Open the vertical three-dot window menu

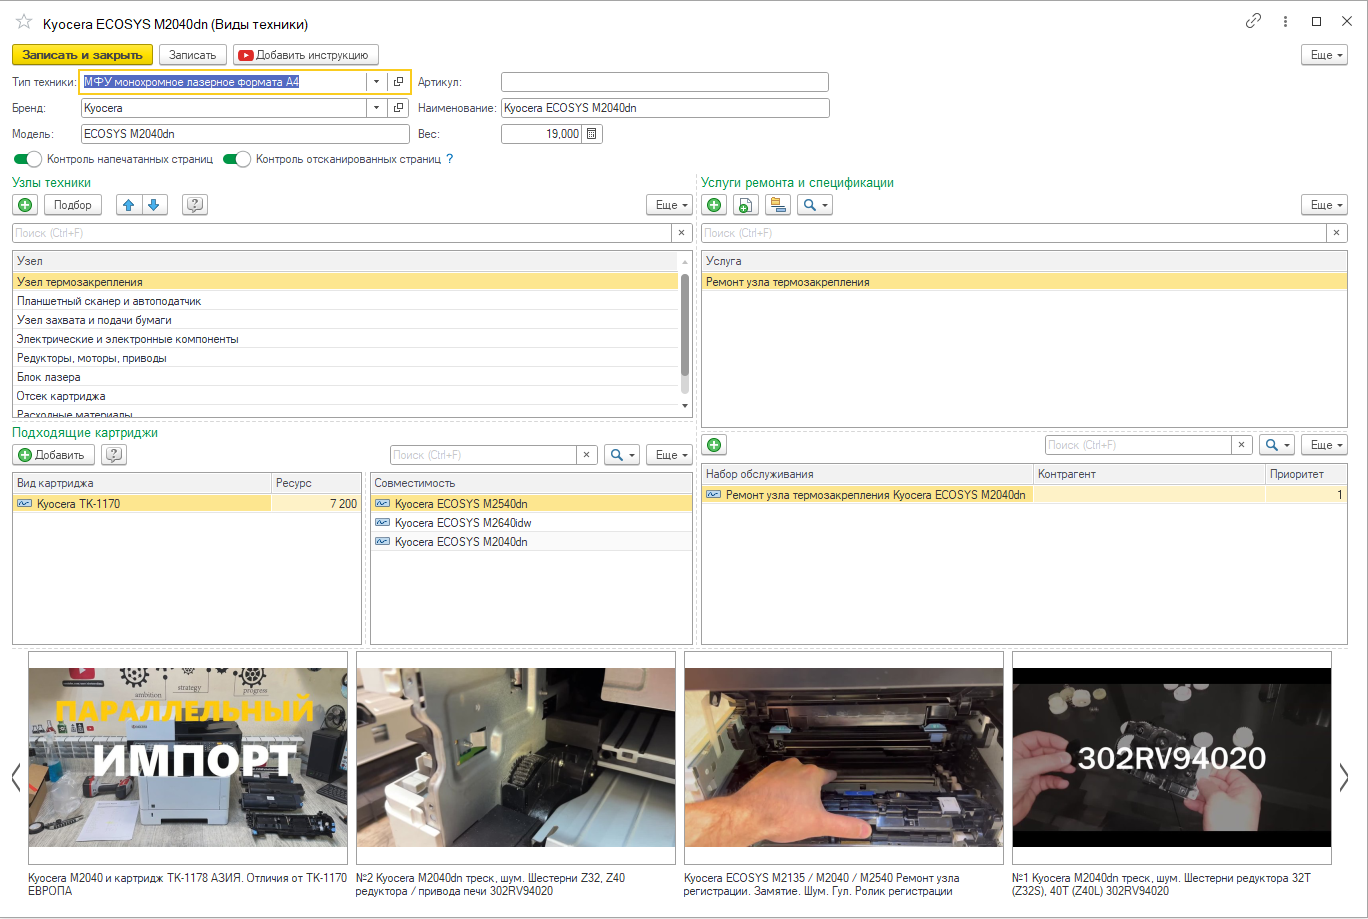[x=1285, y=21]
